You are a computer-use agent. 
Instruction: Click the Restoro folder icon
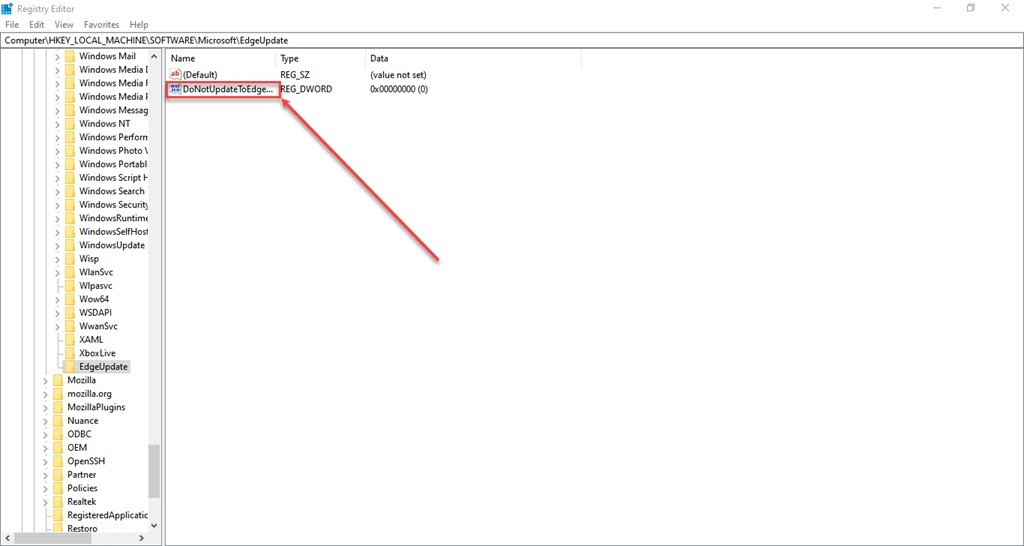(x=58, y=528)
